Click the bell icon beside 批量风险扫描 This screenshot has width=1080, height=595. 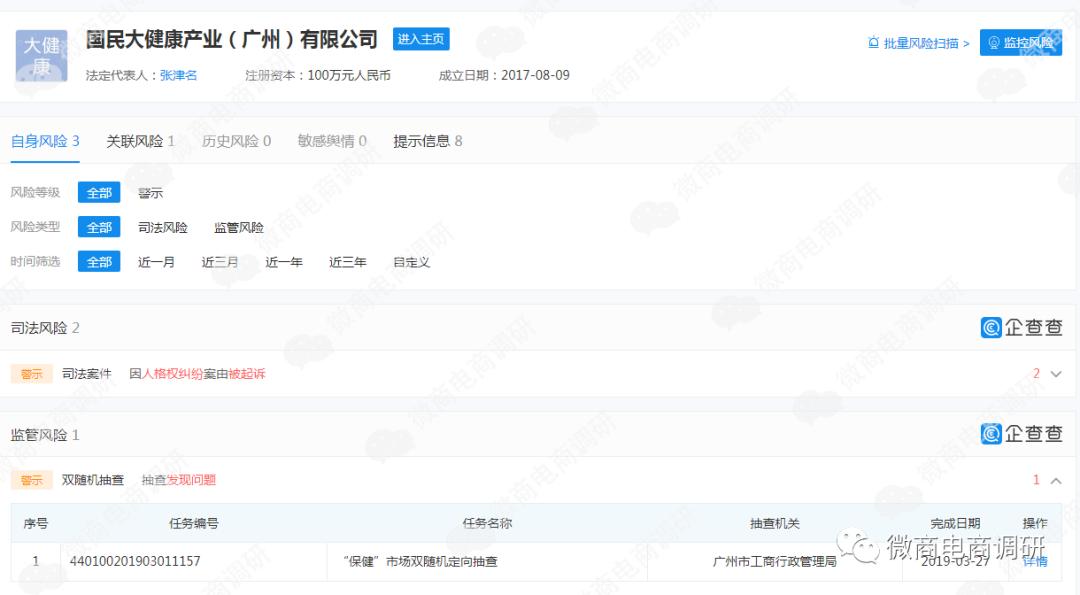(x=873, y=43)
